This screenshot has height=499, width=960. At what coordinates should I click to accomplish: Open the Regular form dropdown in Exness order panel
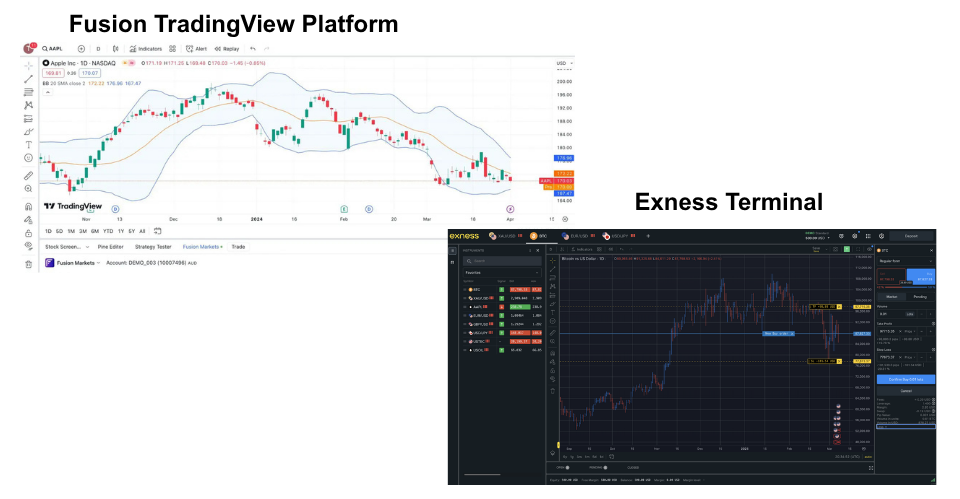pos(906,261)
